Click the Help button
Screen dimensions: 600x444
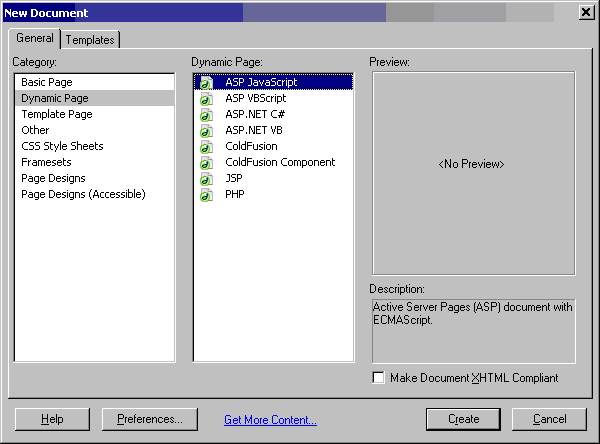[52, 419]
